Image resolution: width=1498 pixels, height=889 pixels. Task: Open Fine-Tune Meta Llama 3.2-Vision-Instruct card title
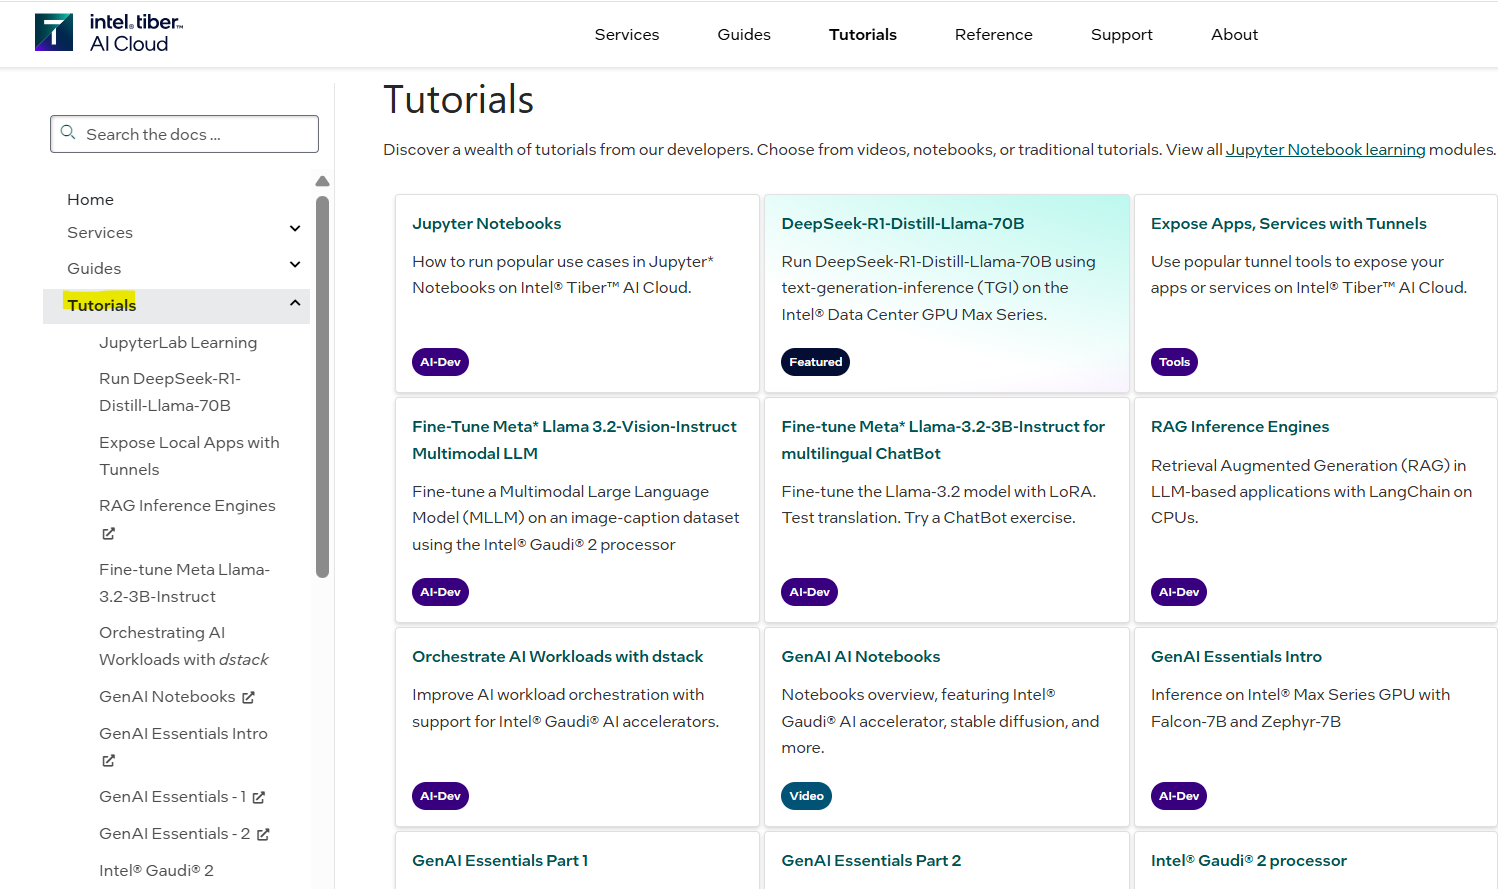(575, 439)
